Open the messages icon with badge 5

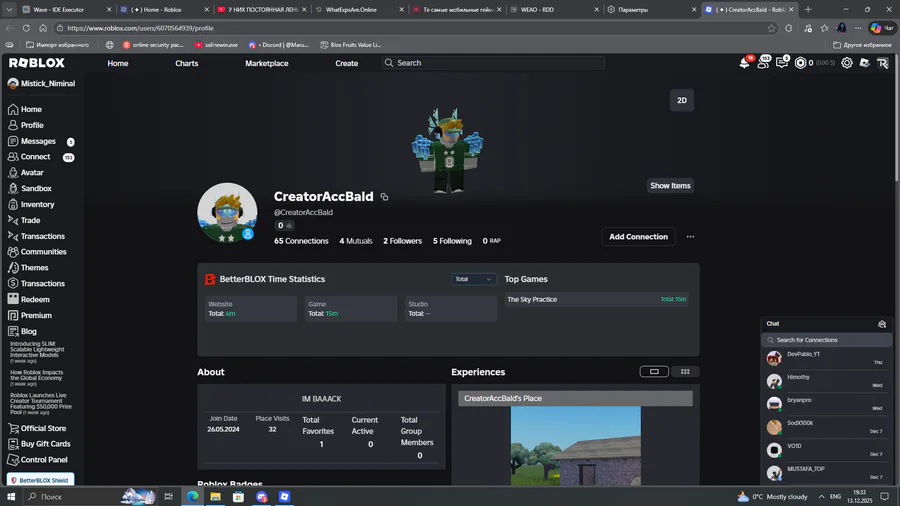click(782, 63)
